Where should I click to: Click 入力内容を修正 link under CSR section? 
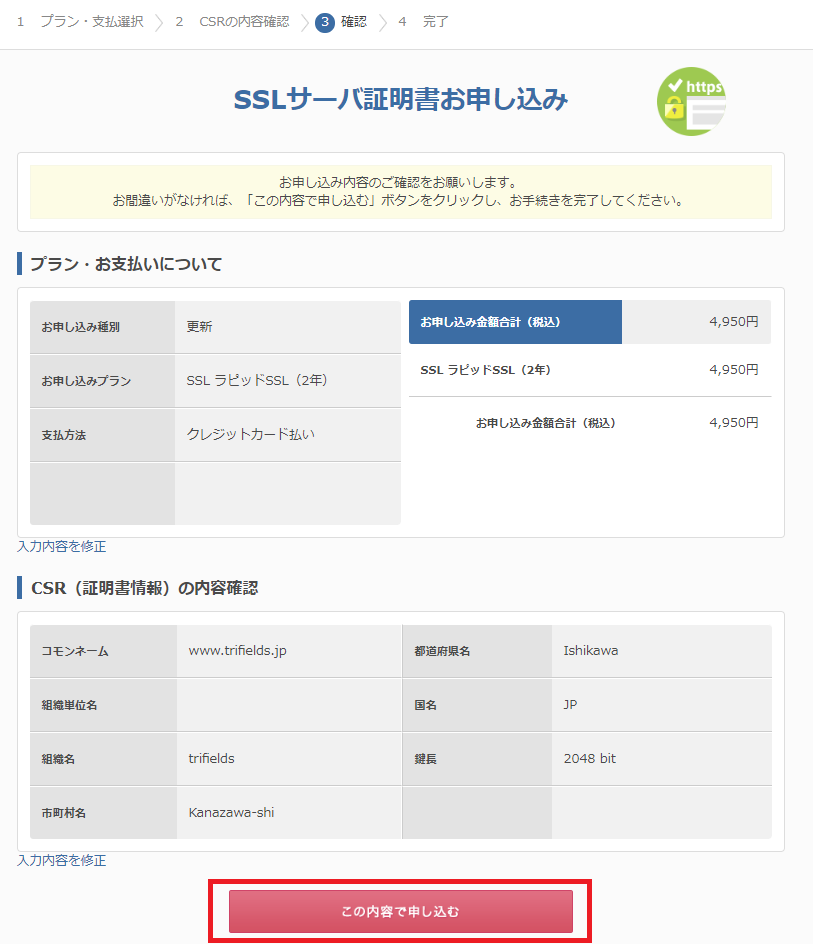pyautogui.click(x=61, y=860)
